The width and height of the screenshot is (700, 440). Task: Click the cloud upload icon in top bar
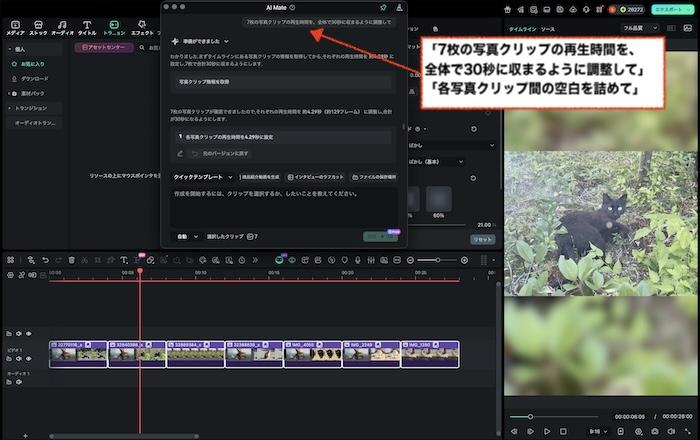click(573, 9)
